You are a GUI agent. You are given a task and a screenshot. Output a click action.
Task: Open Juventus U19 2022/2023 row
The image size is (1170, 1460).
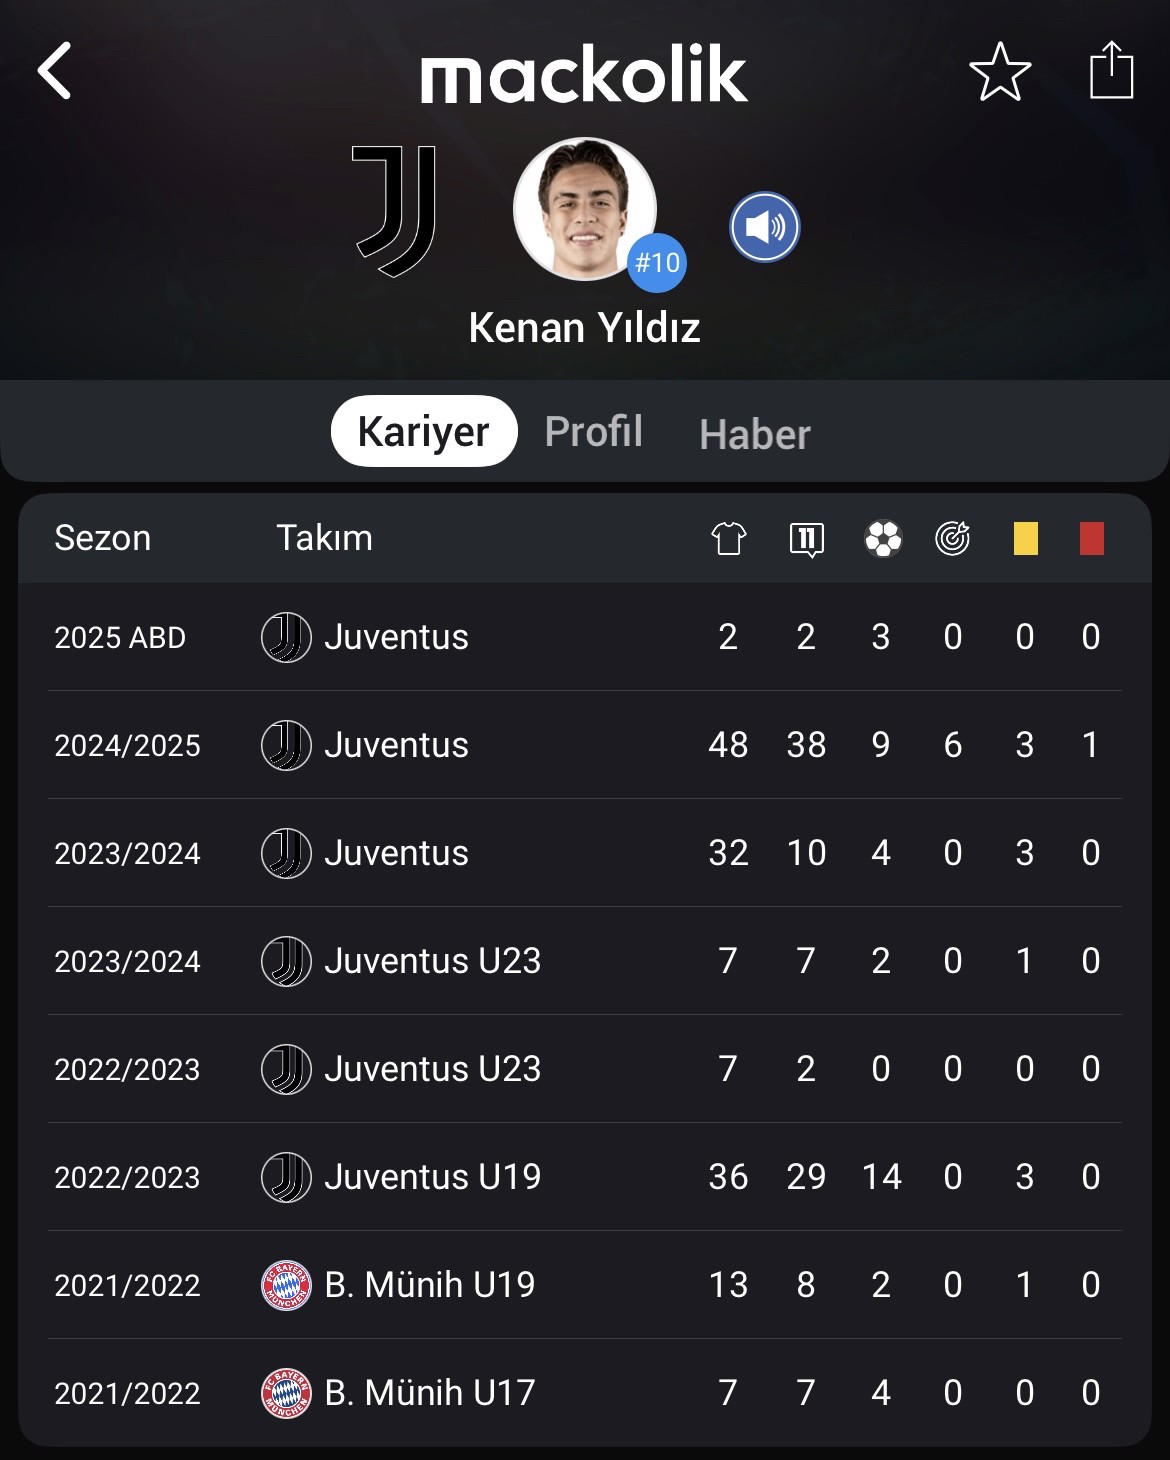tap(585, 1177)
